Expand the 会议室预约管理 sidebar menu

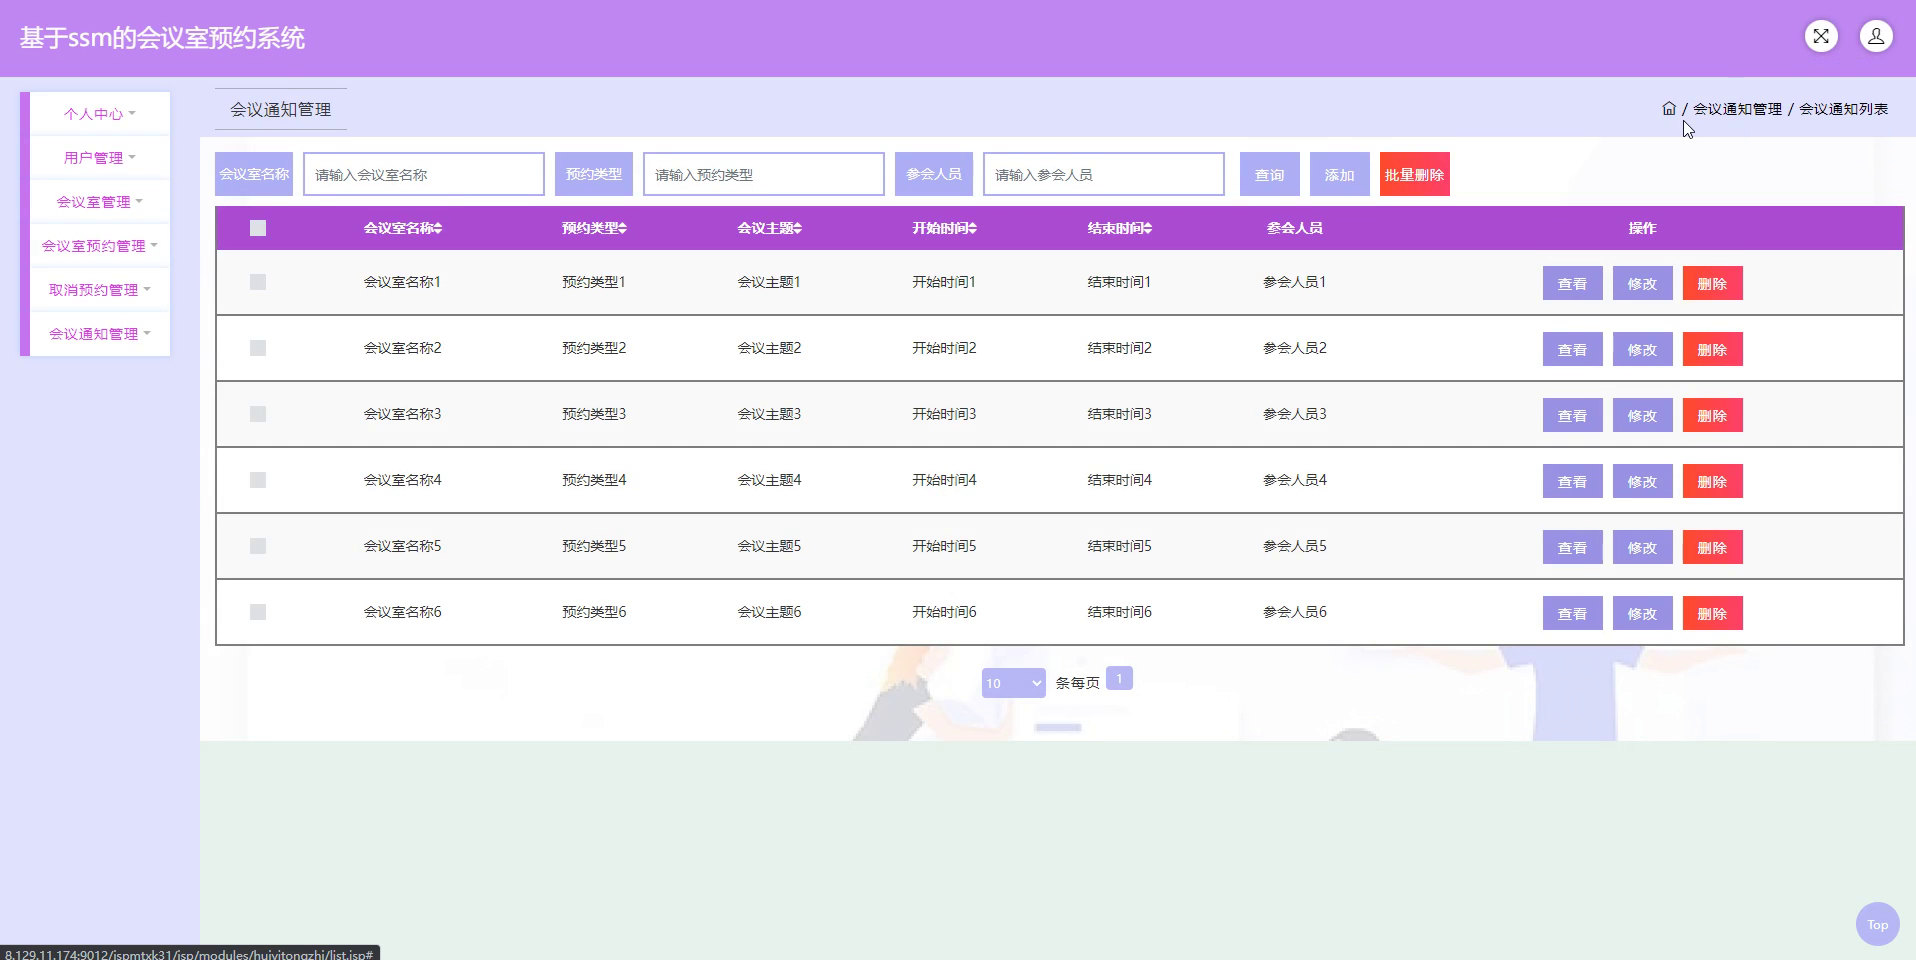[x=100, y=246]
